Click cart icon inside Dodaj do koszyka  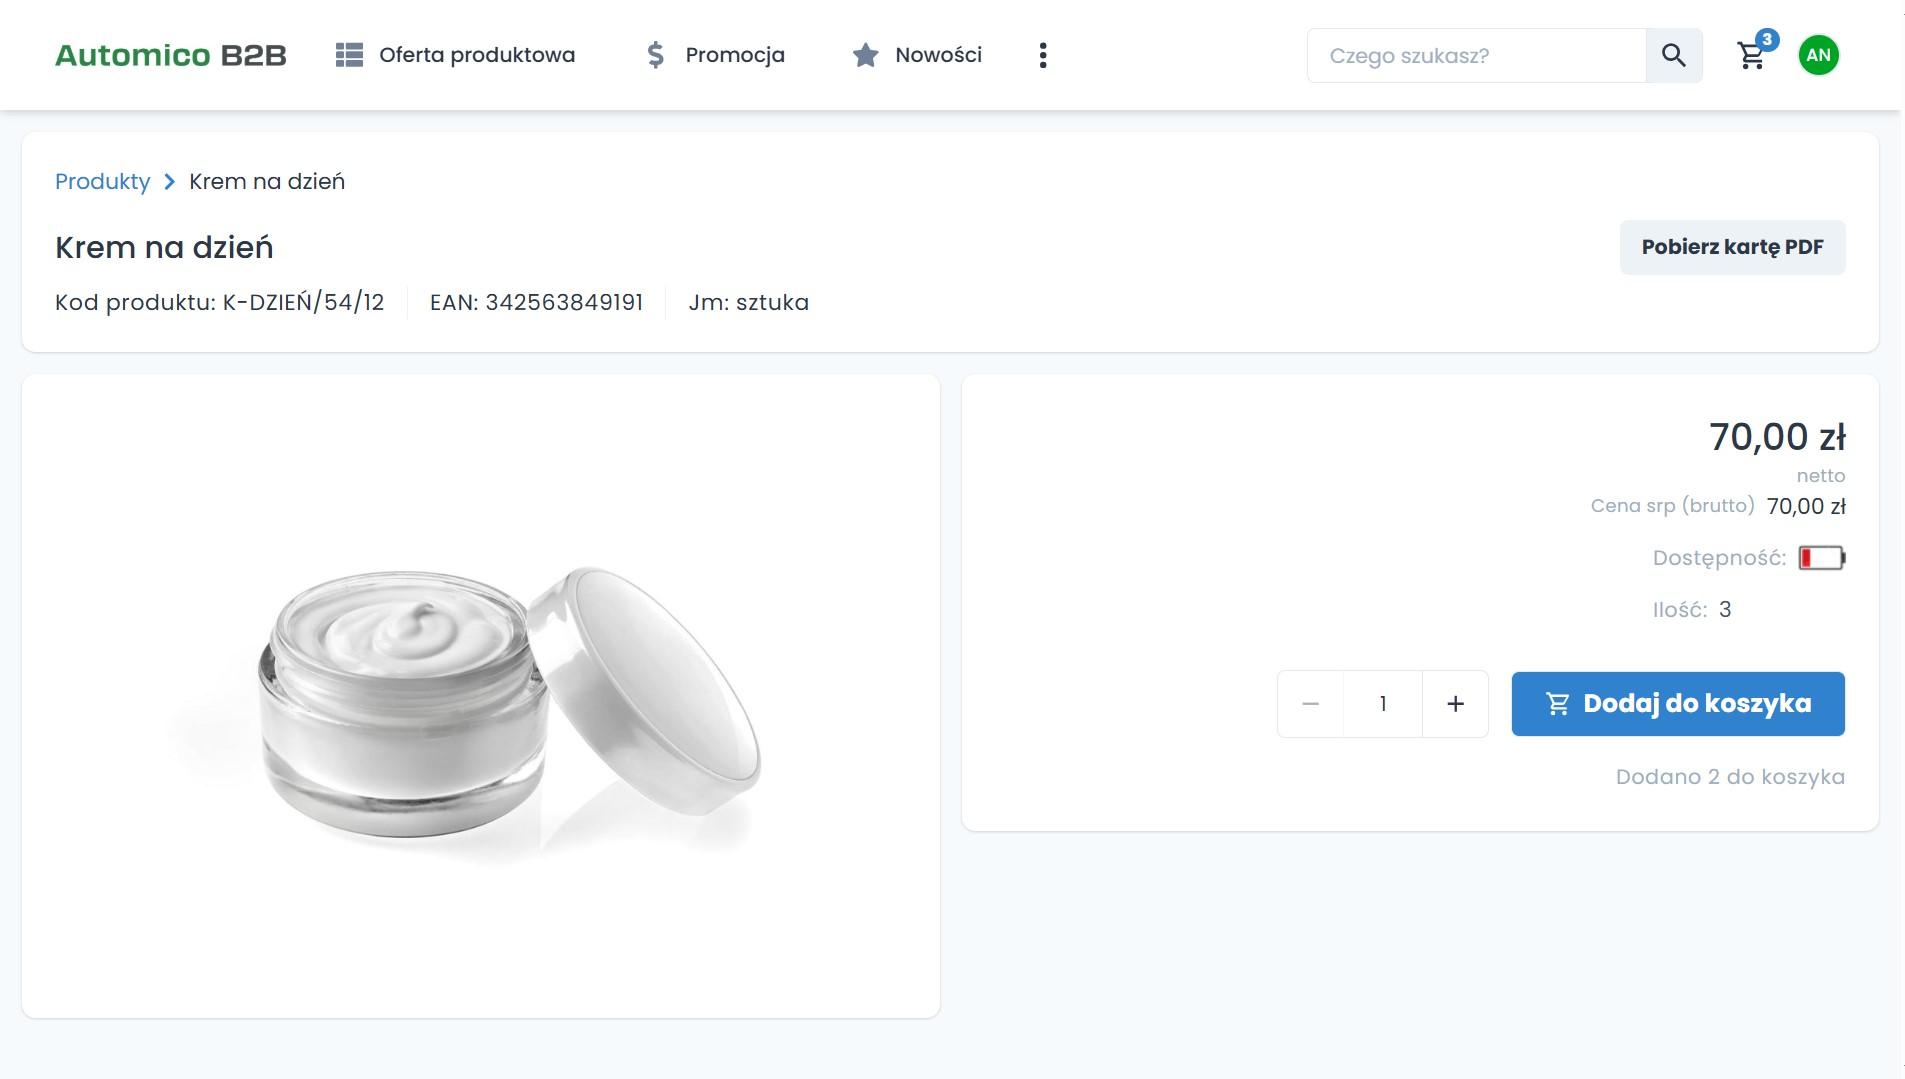point(1557,704)
